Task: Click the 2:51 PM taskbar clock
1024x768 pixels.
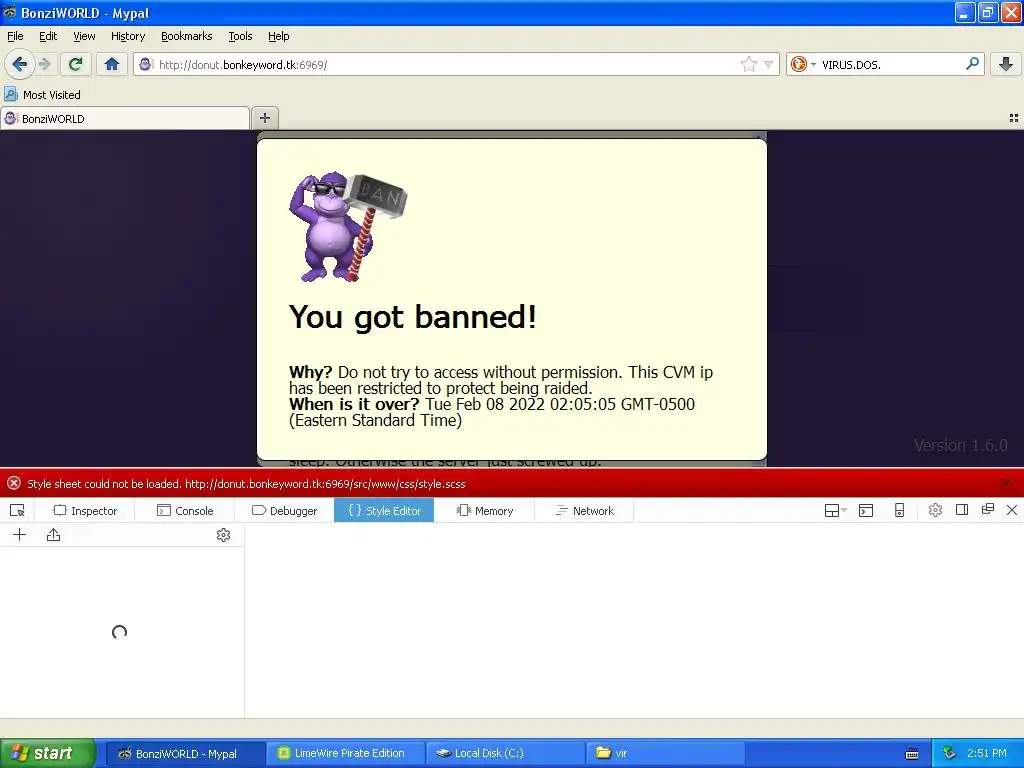Action: (x=987, y=753)
